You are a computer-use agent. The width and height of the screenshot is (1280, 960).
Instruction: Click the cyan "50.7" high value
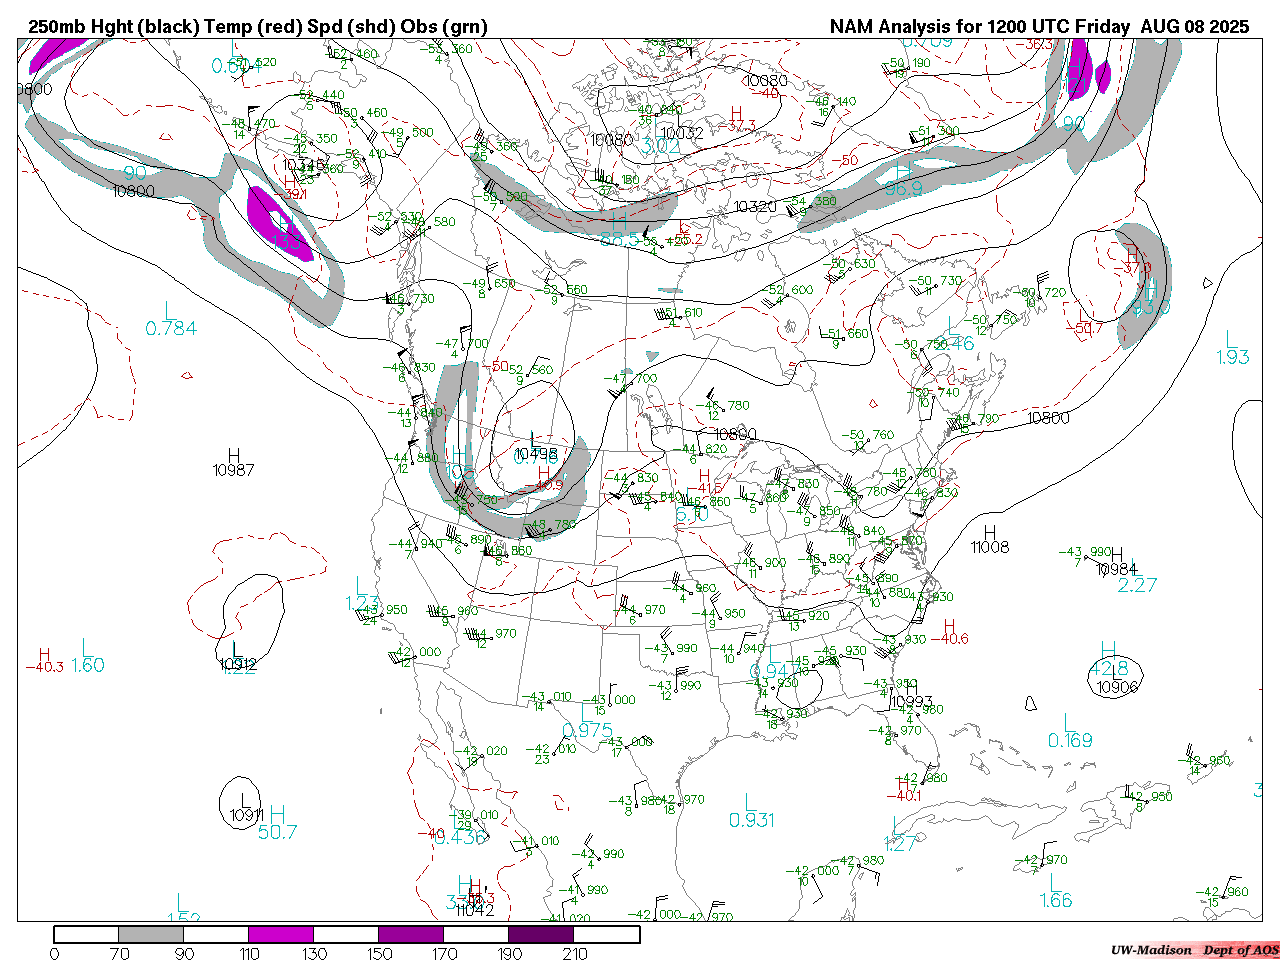277,832
